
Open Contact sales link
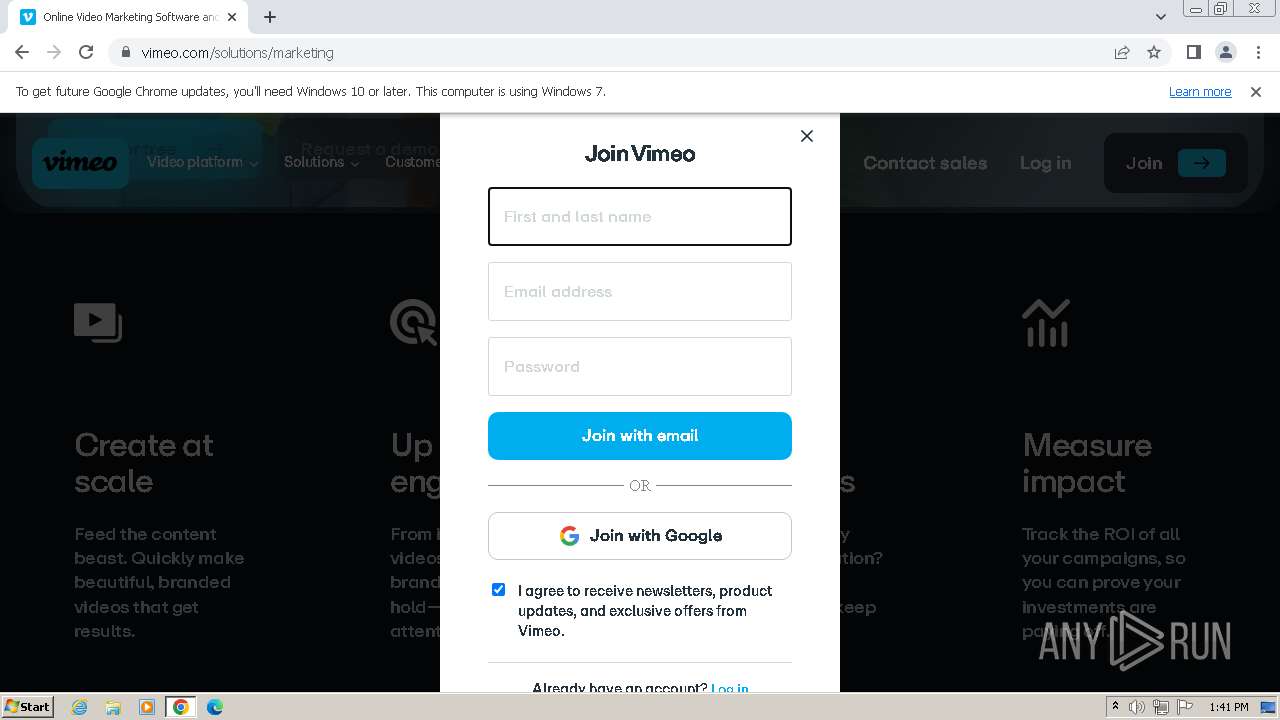[925, 163]
